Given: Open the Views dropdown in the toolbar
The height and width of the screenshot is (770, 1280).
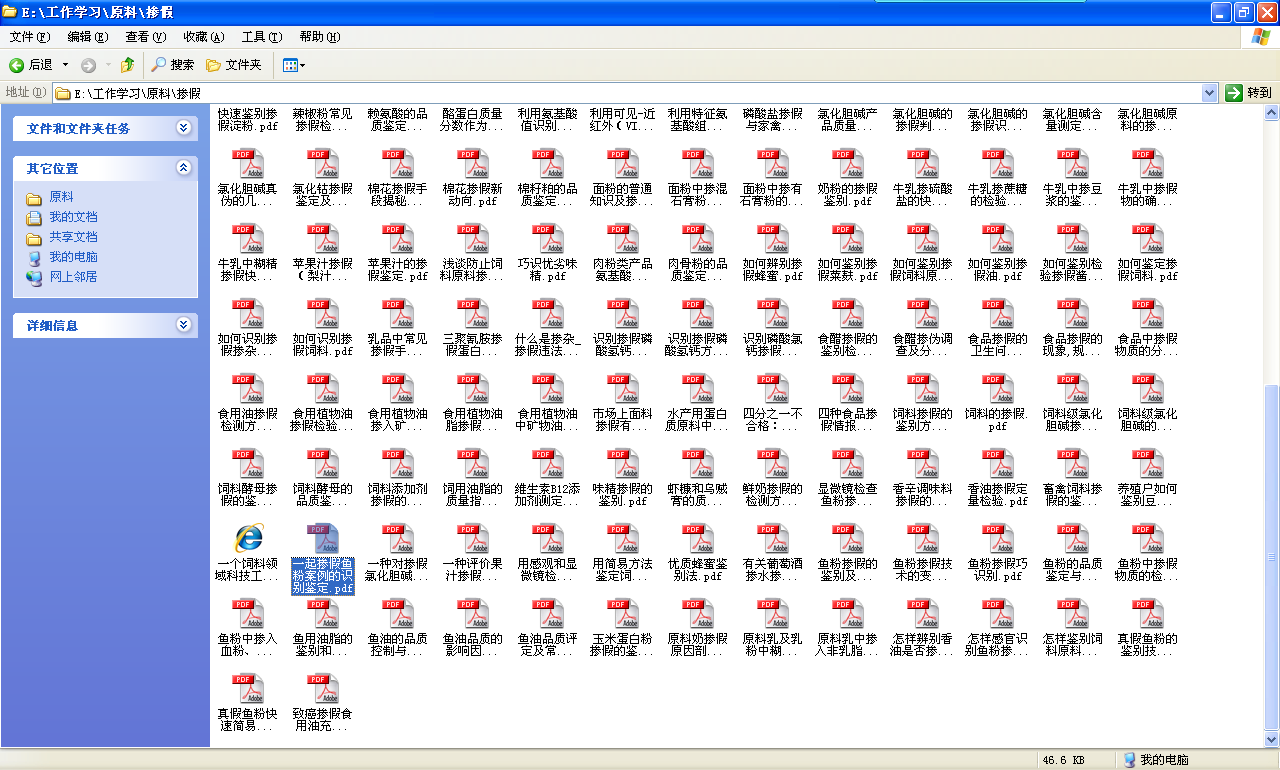Looking at the screenshot, I should coord(294,65).
